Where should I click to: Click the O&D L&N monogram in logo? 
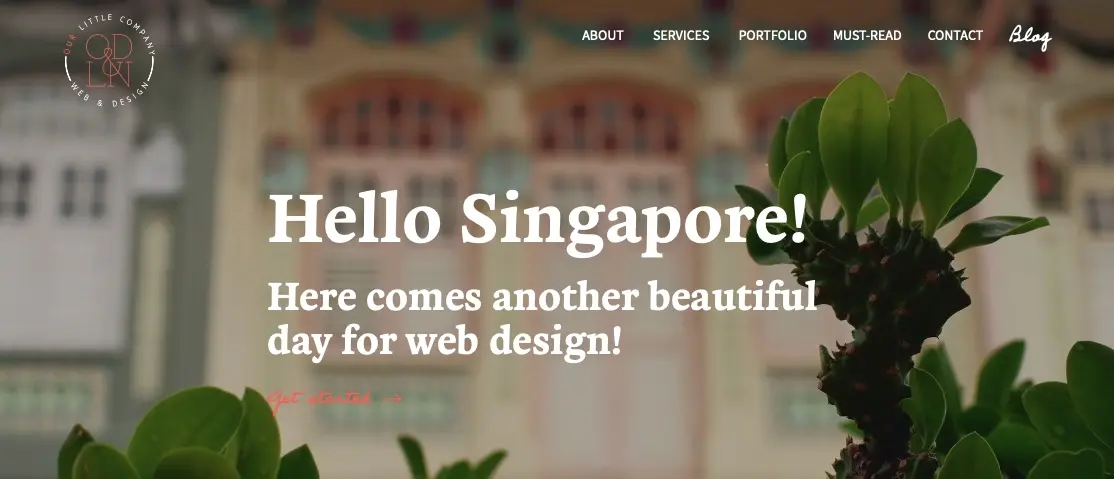(x=109, y=62)
